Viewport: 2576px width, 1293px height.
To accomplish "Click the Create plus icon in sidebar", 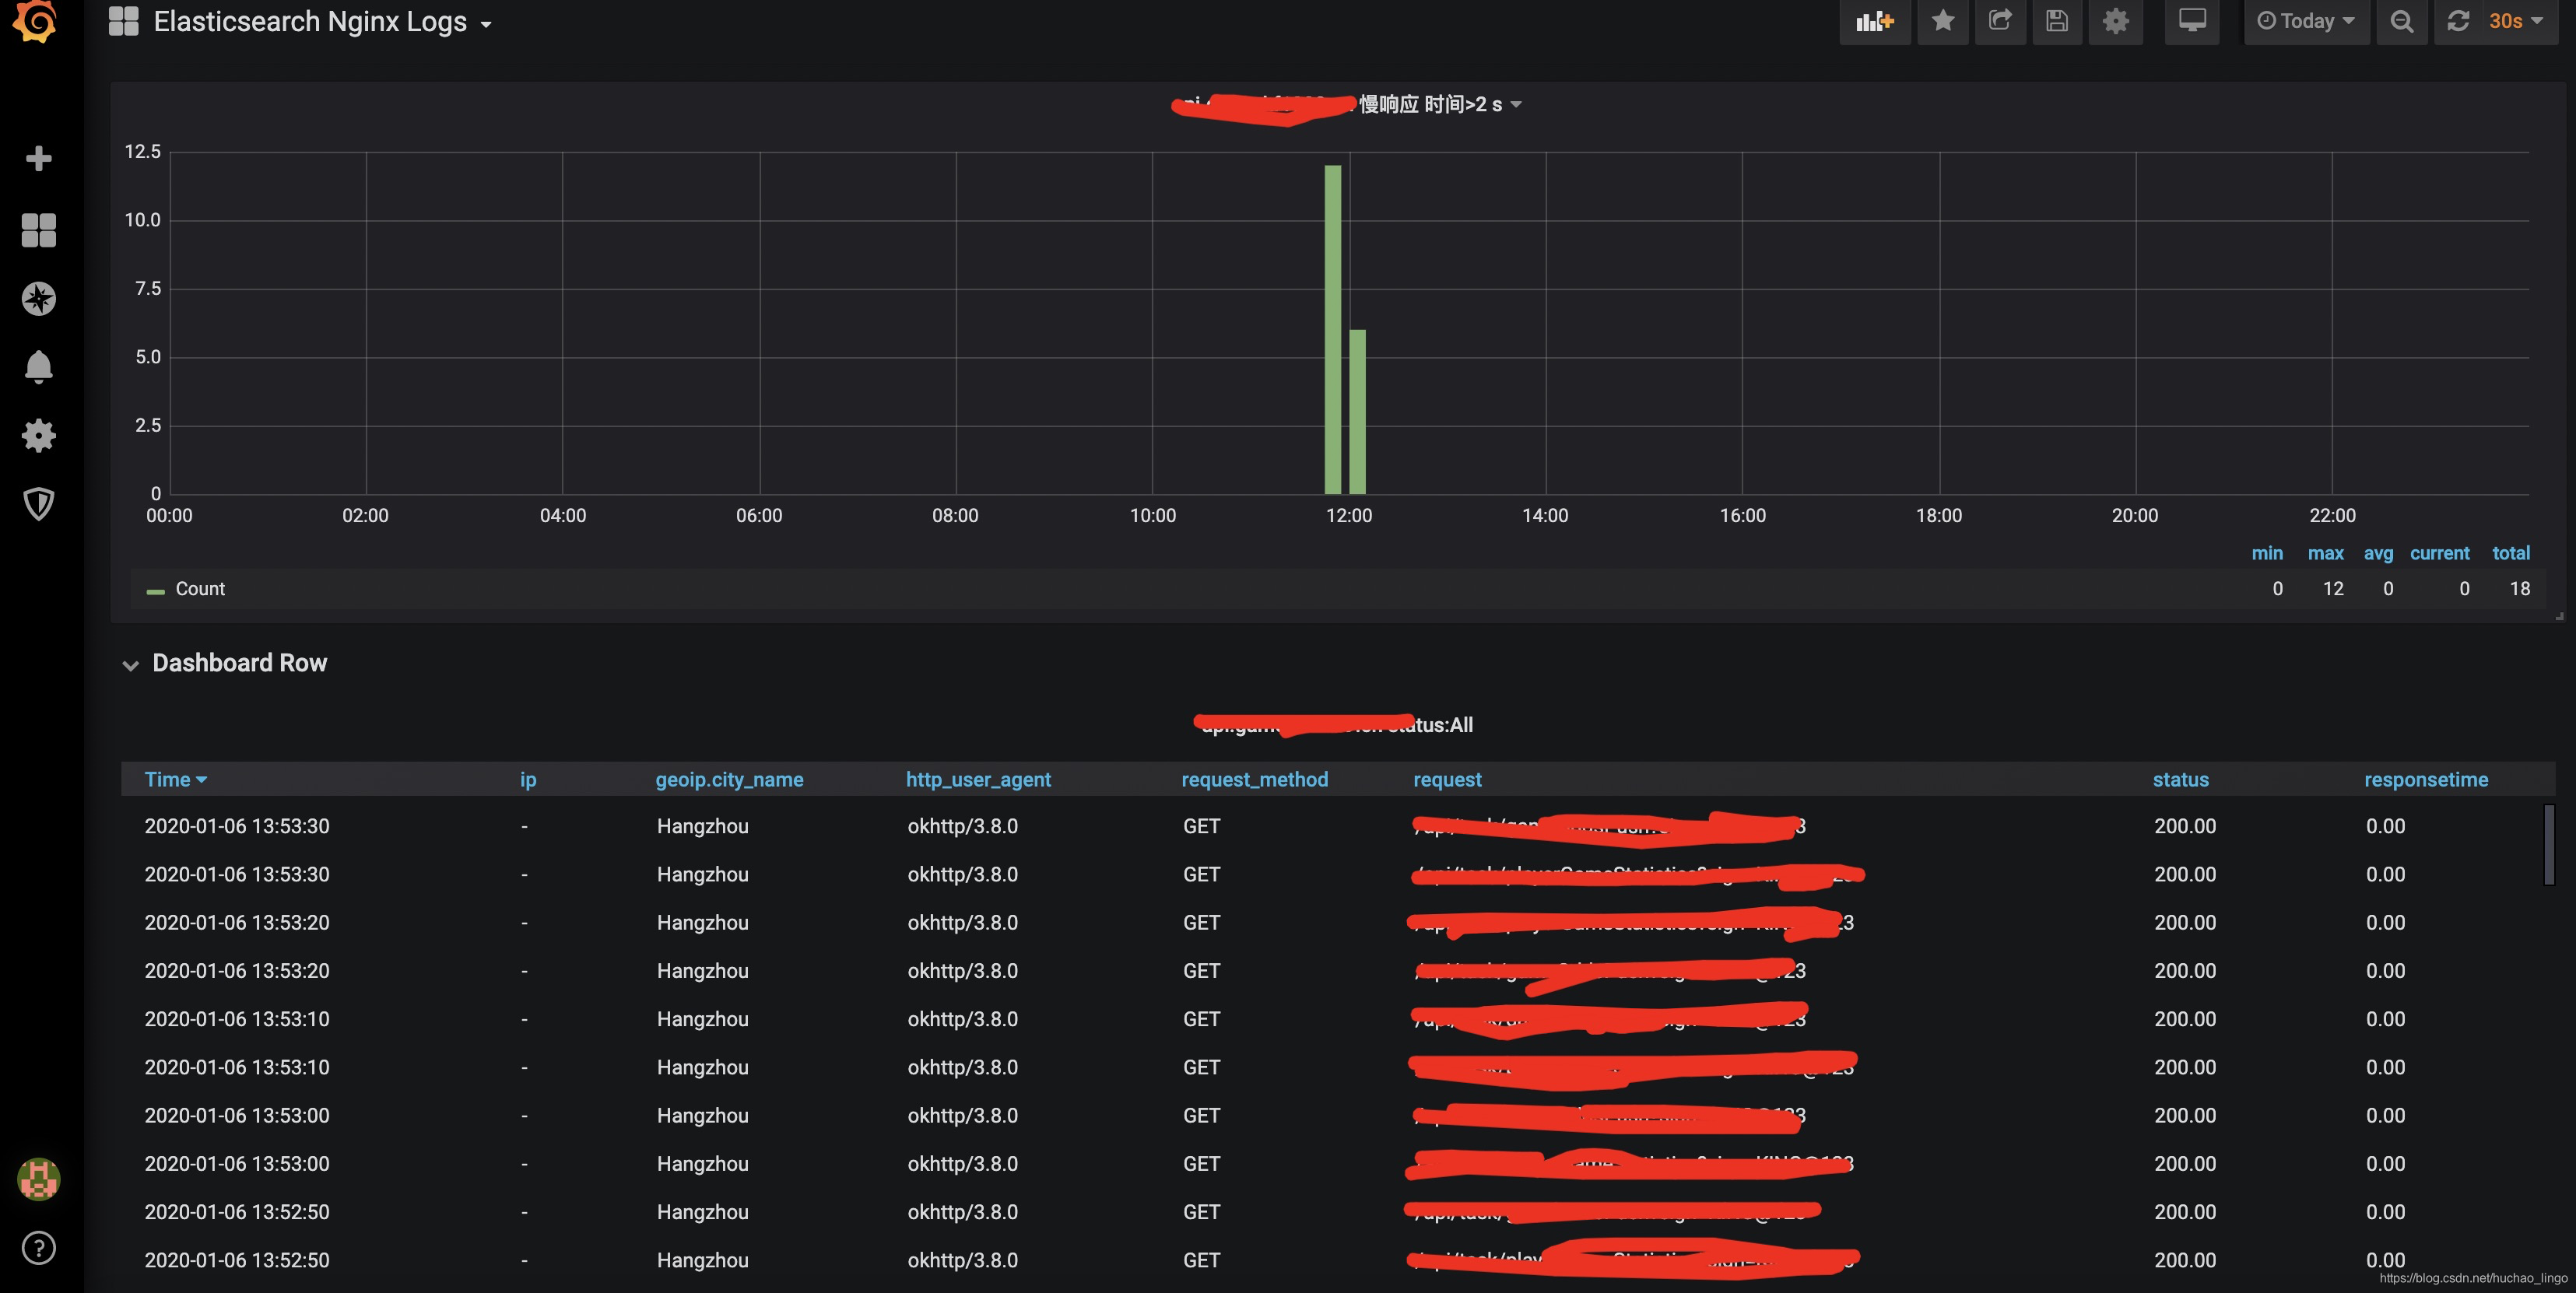I will pos(39,158).
